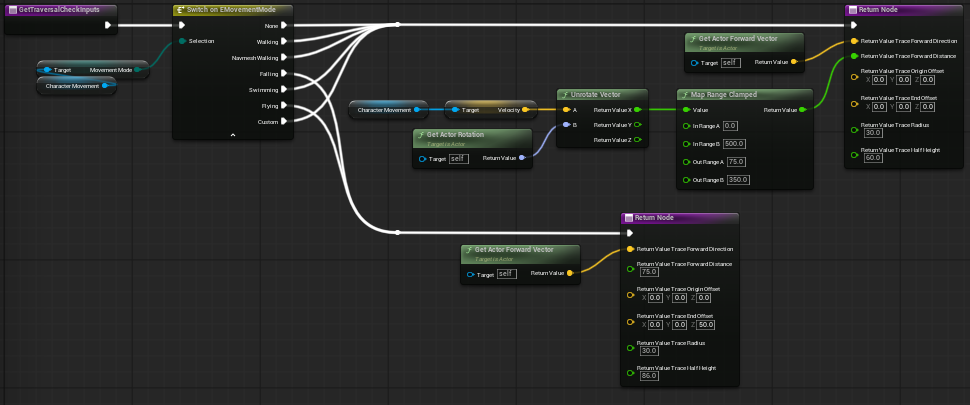Click Trace Half Height pin on lower Return Node
Screen dimensions: 970x405
[x=630, y=373]
